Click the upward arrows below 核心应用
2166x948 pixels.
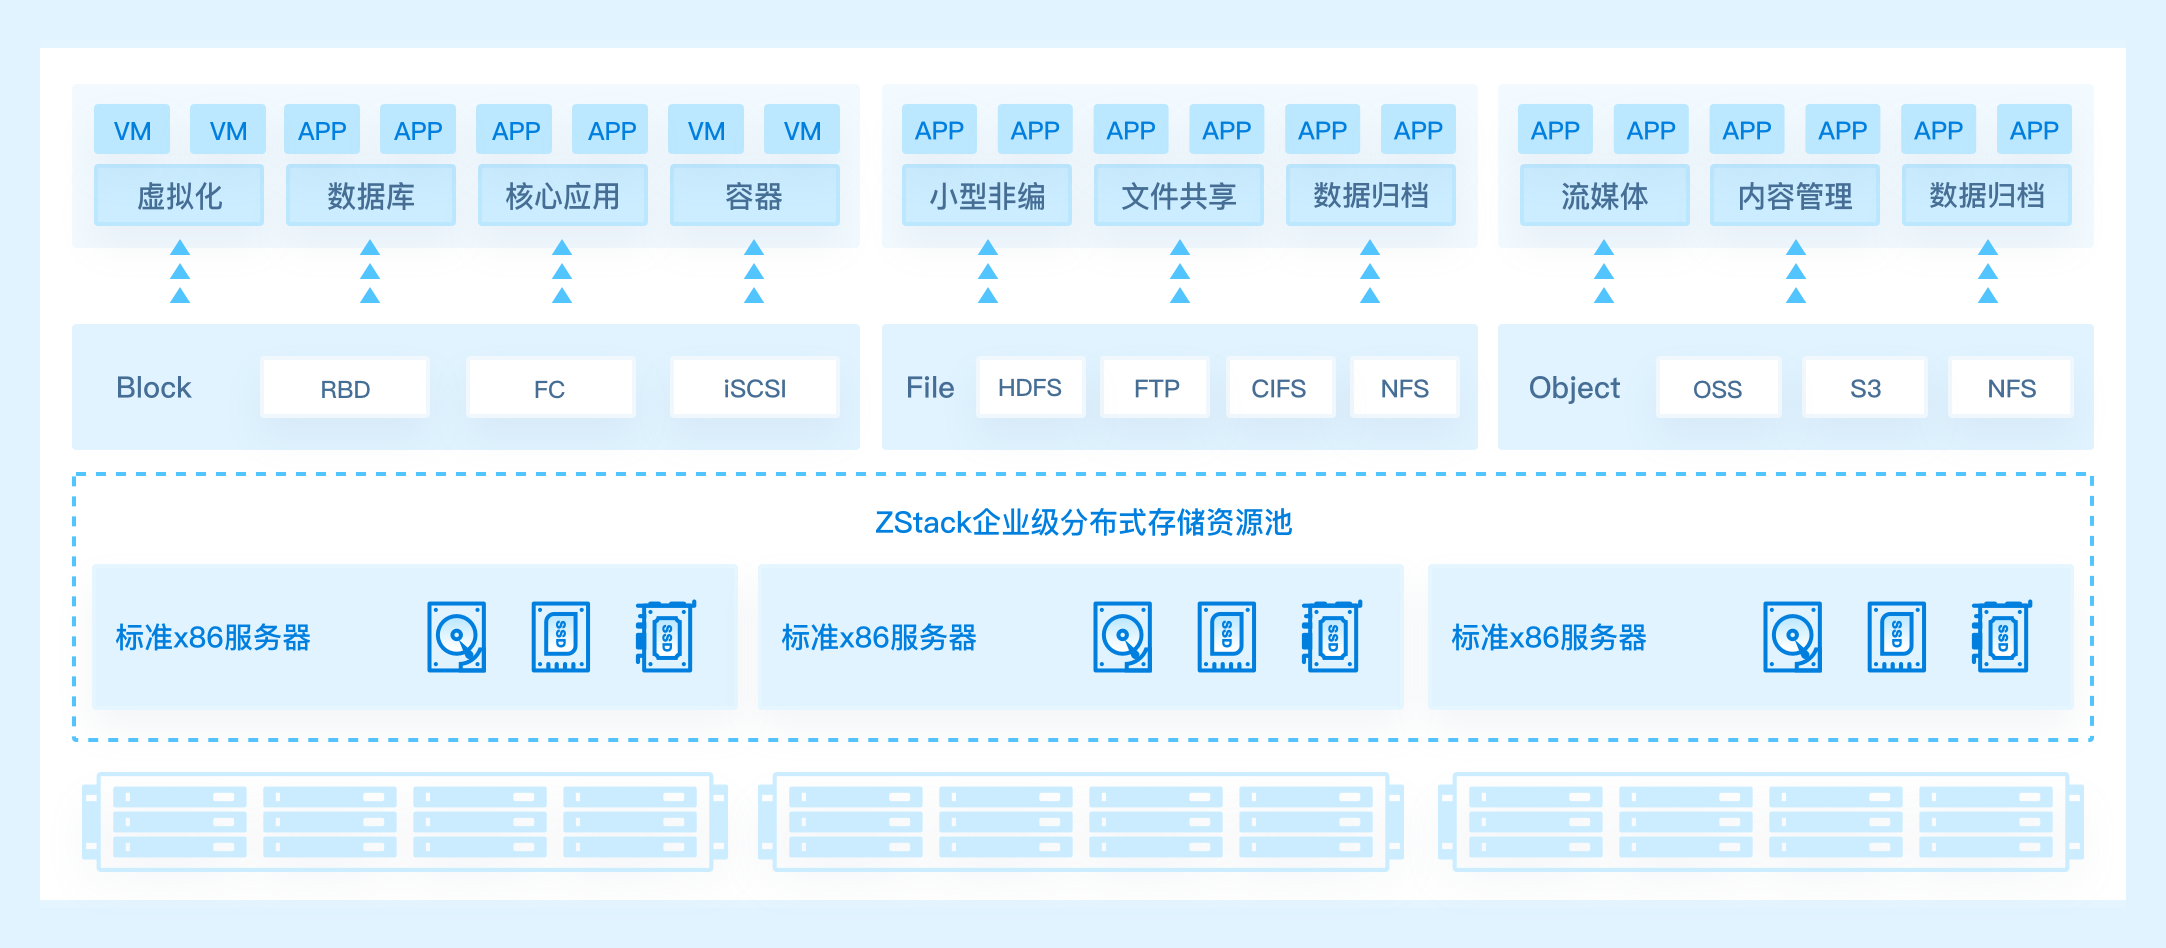[x=562, y=271]
